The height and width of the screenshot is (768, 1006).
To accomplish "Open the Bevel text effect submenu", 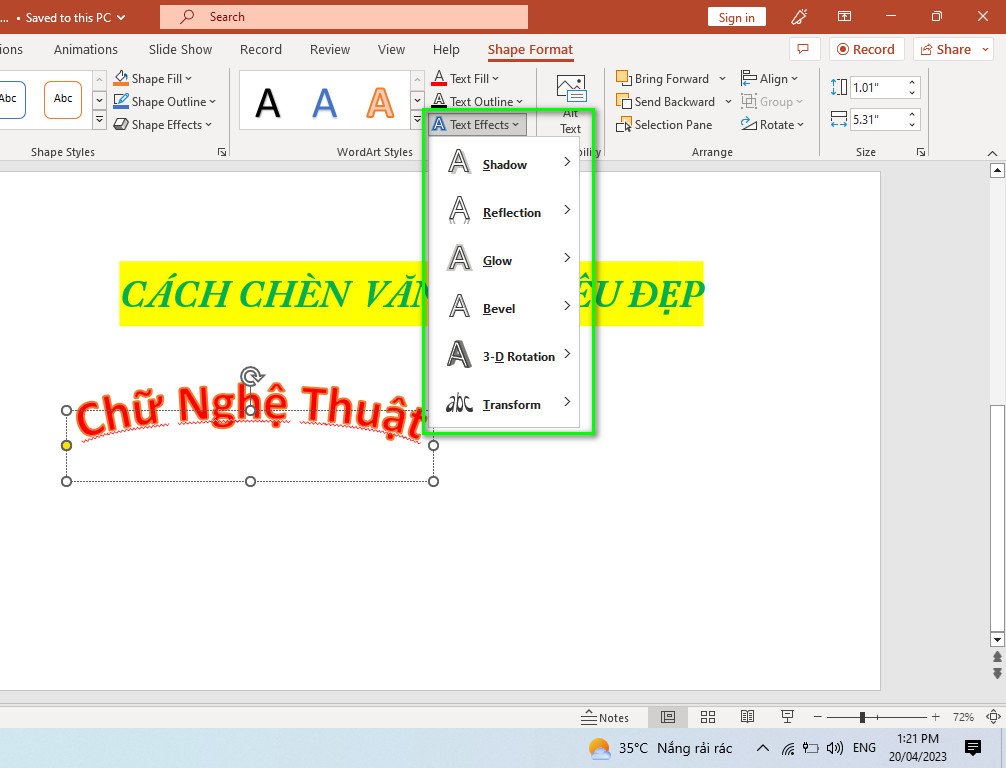I will [x=504, y=307].
